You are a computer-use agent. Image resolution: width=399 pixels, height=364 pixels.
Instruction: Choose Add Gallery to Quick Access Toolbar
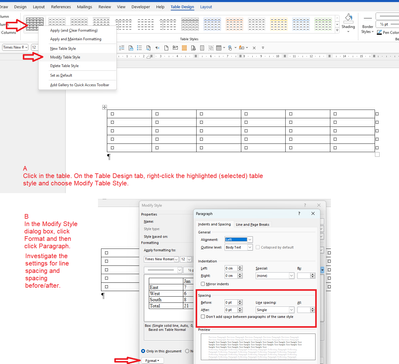(80, 85)
